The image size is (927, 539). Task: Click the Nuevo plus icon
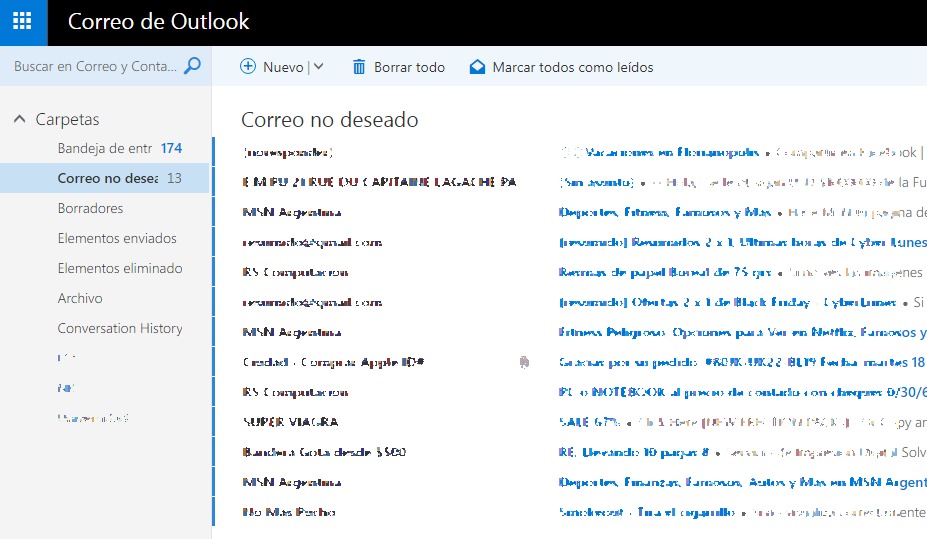(248, 66)
